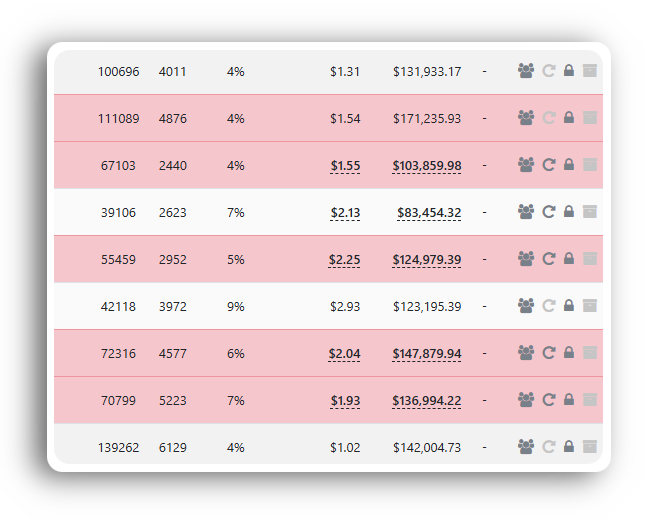653x520 pixels.
Task: Click lock icon in the $147,879.94 row
Action: pyautogui.click(x=569, y=353)
